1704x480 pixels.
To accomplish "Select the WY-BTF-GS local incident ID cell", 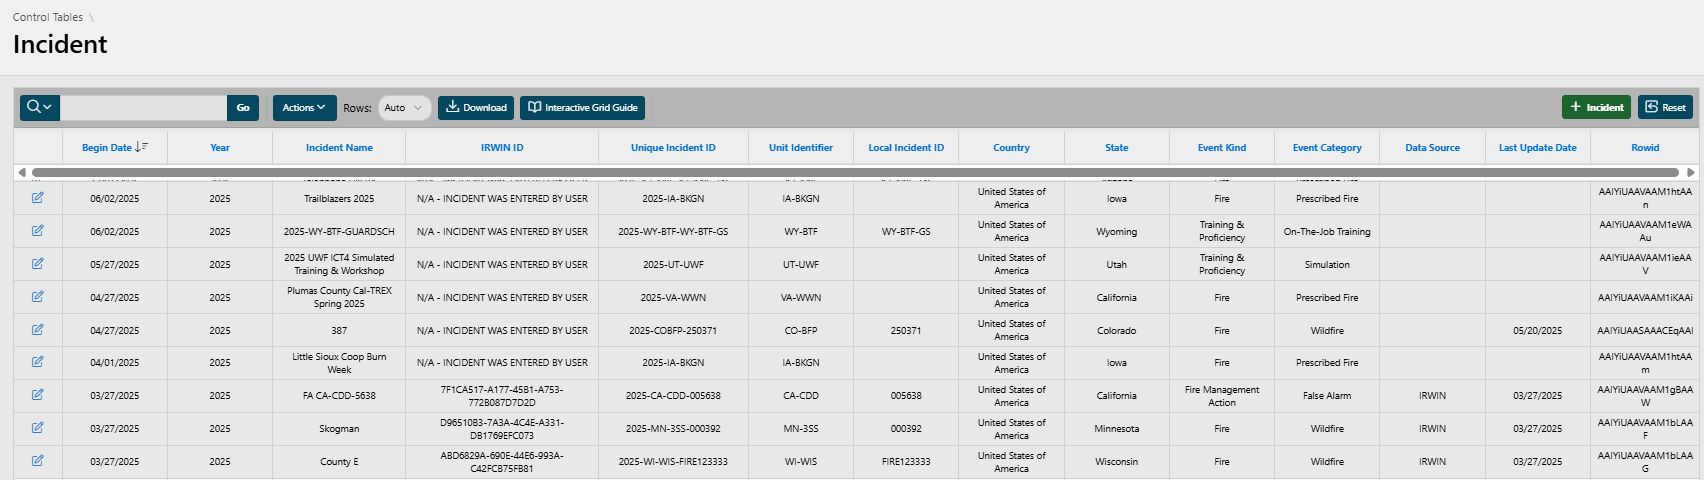I will point(906,231).
